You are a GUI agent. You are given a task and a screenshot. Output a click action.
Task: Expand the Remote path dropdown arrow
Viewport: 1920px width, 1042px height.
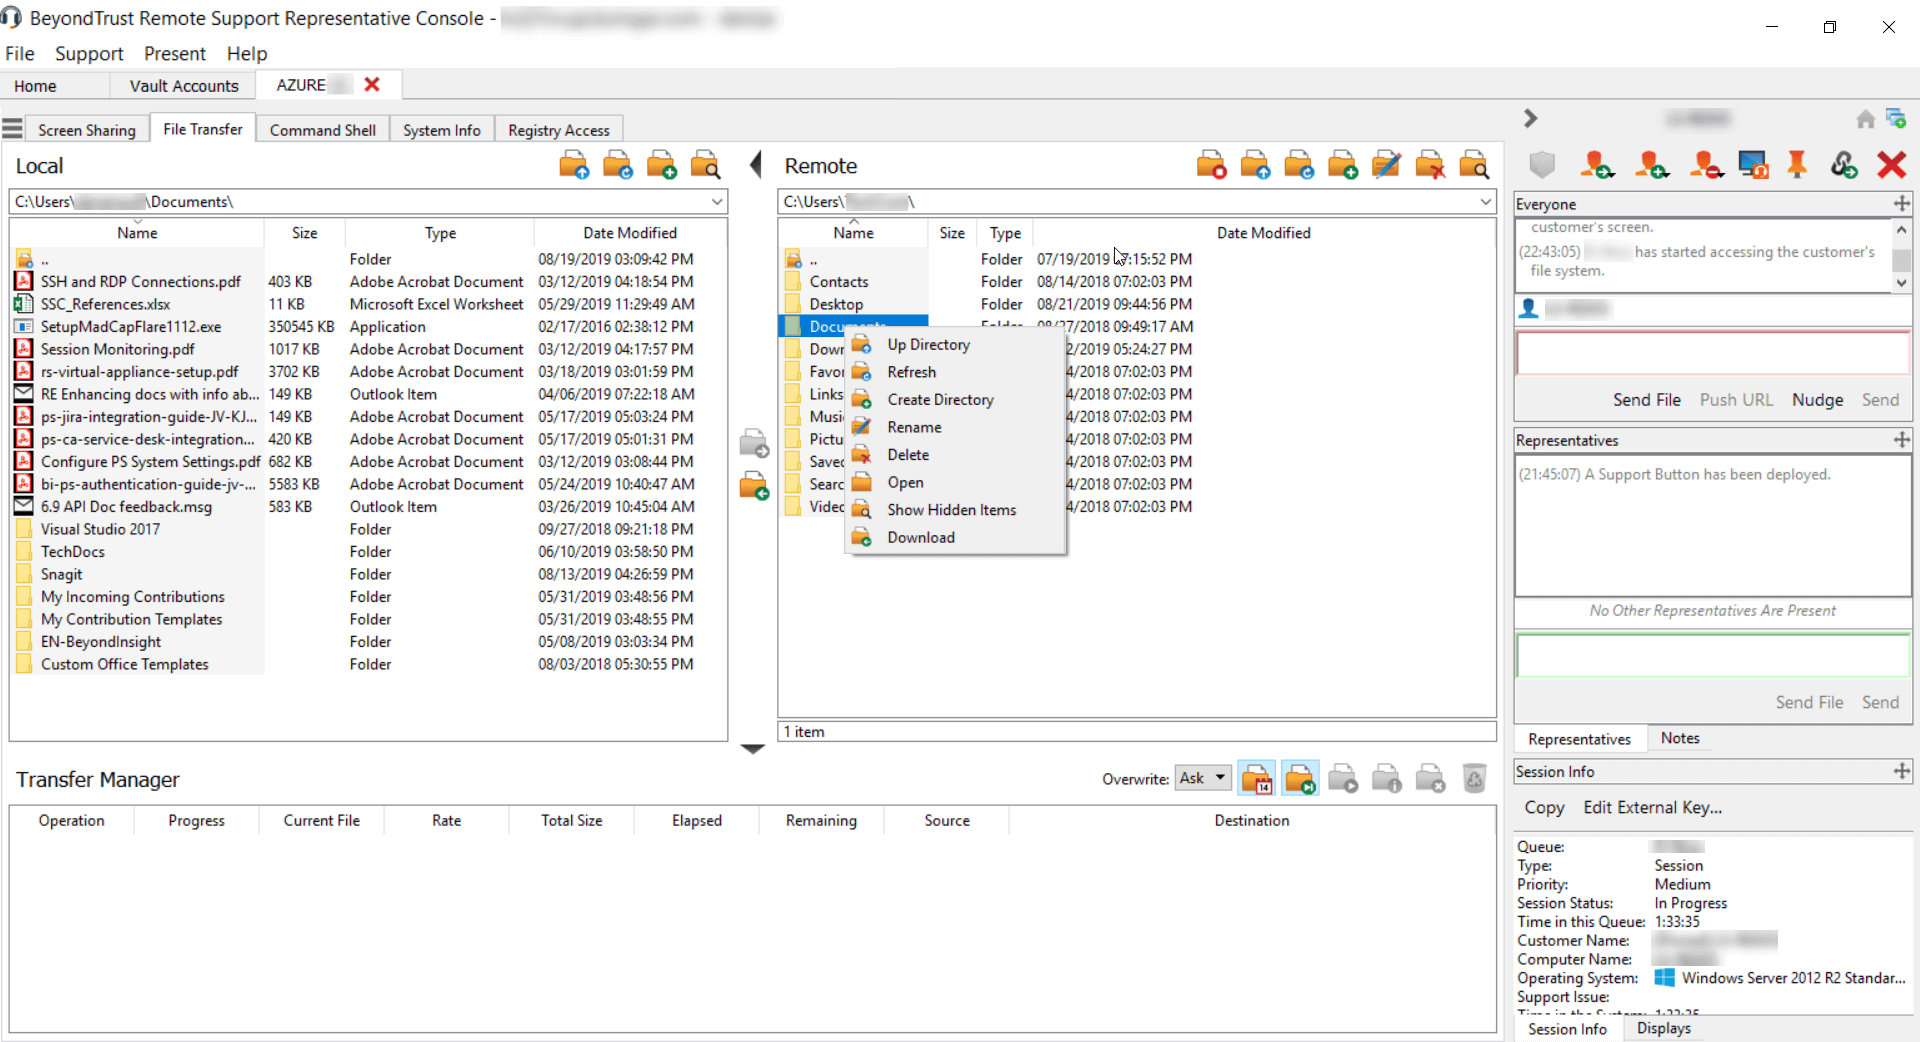pos(1486,202)
